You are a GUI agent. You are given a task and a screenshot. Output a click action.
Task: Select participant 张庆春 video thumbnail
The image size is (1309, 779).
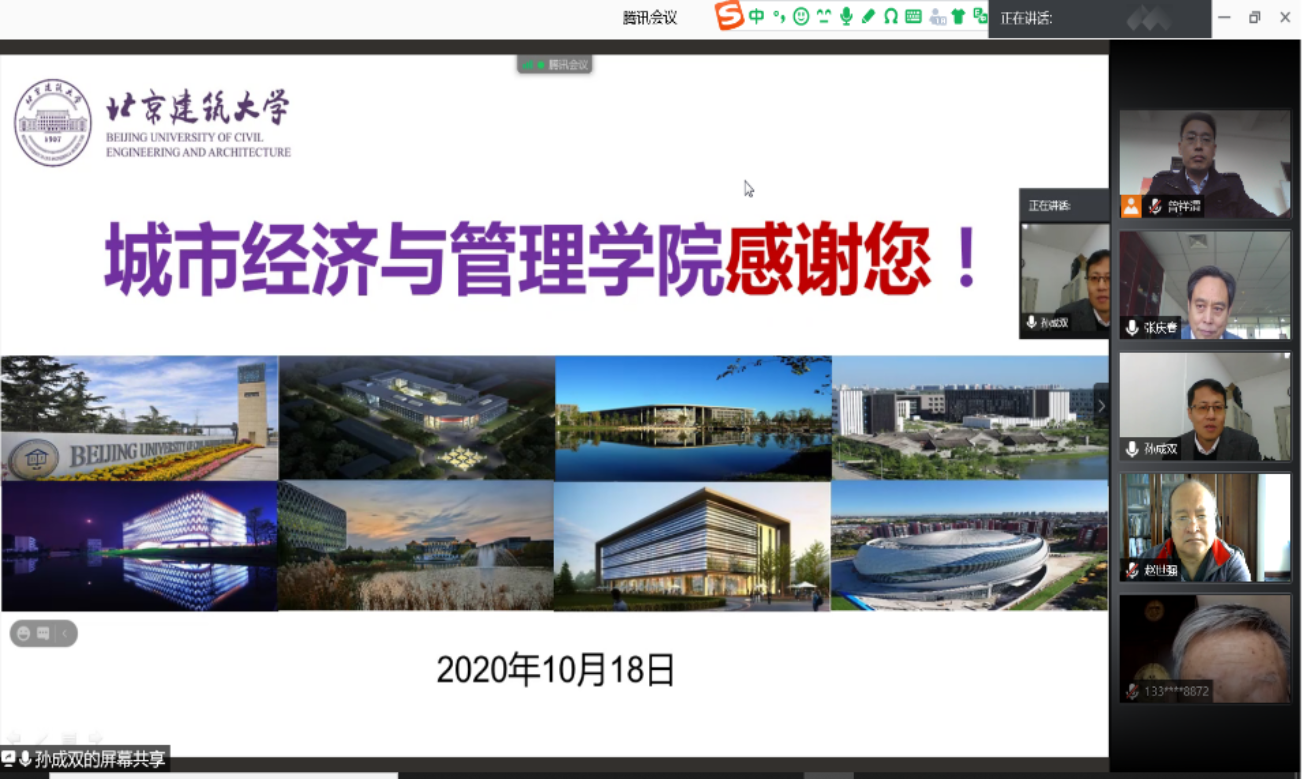click(x=1204, y=285)
